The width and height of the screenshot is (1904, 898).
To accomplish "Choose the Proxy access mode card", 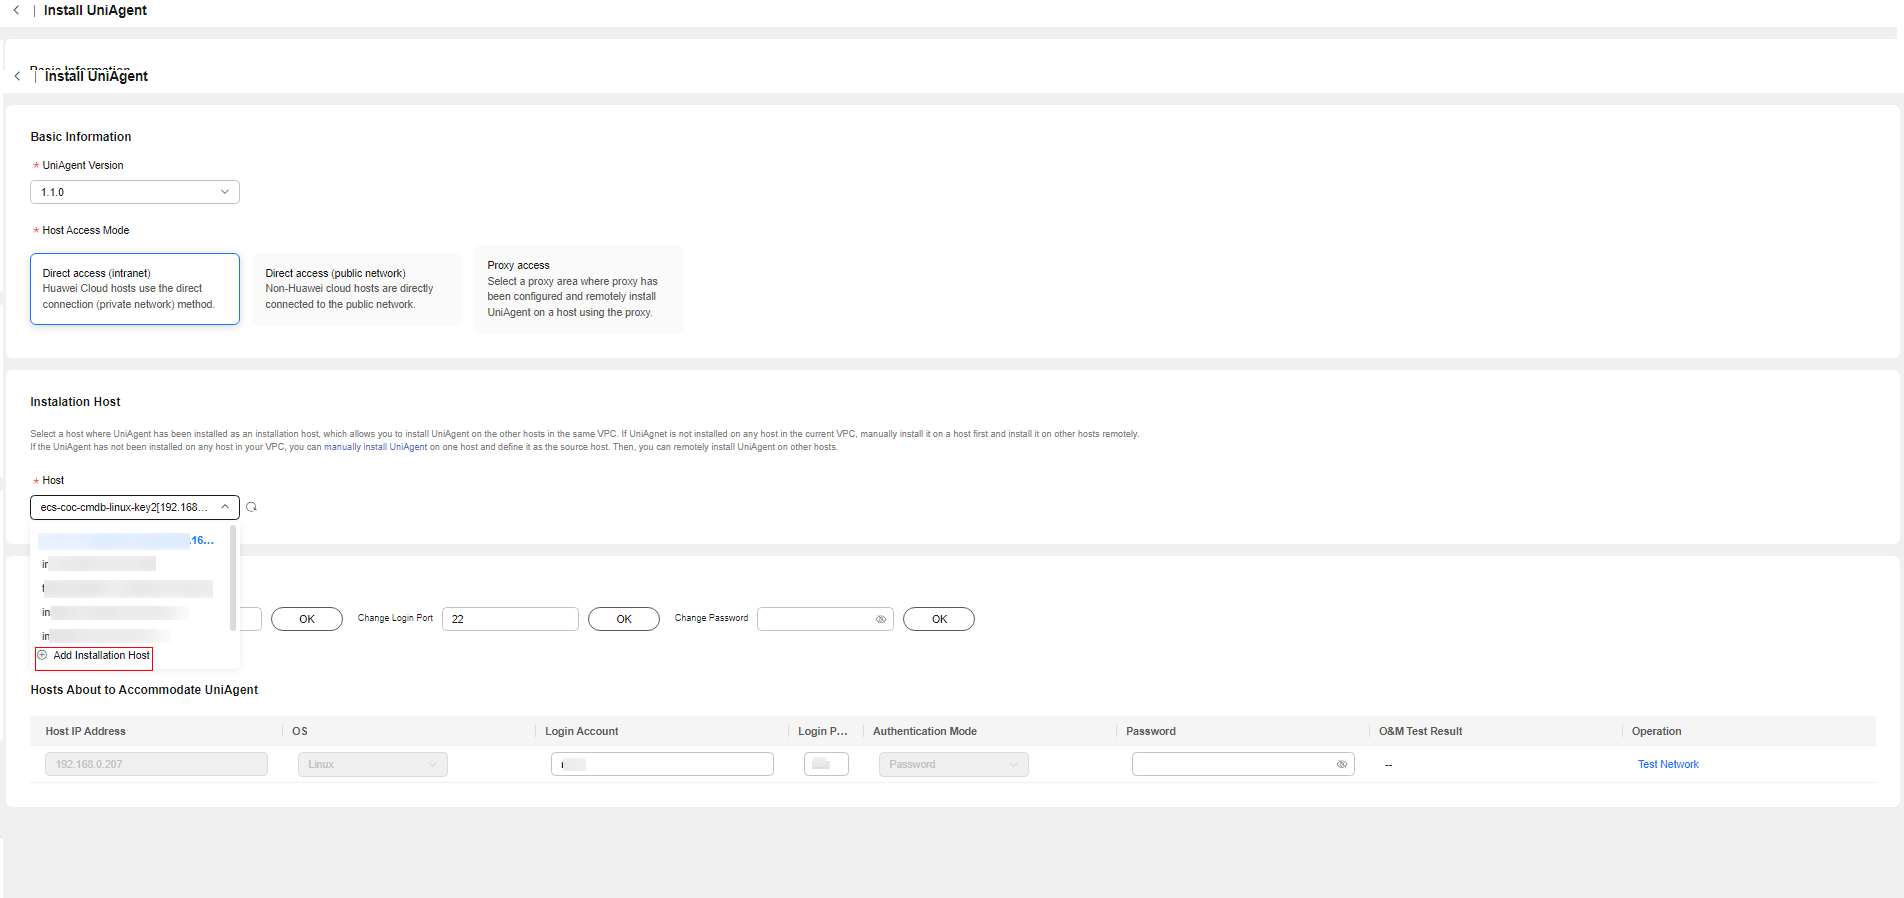I will click(x=579, y=289).
